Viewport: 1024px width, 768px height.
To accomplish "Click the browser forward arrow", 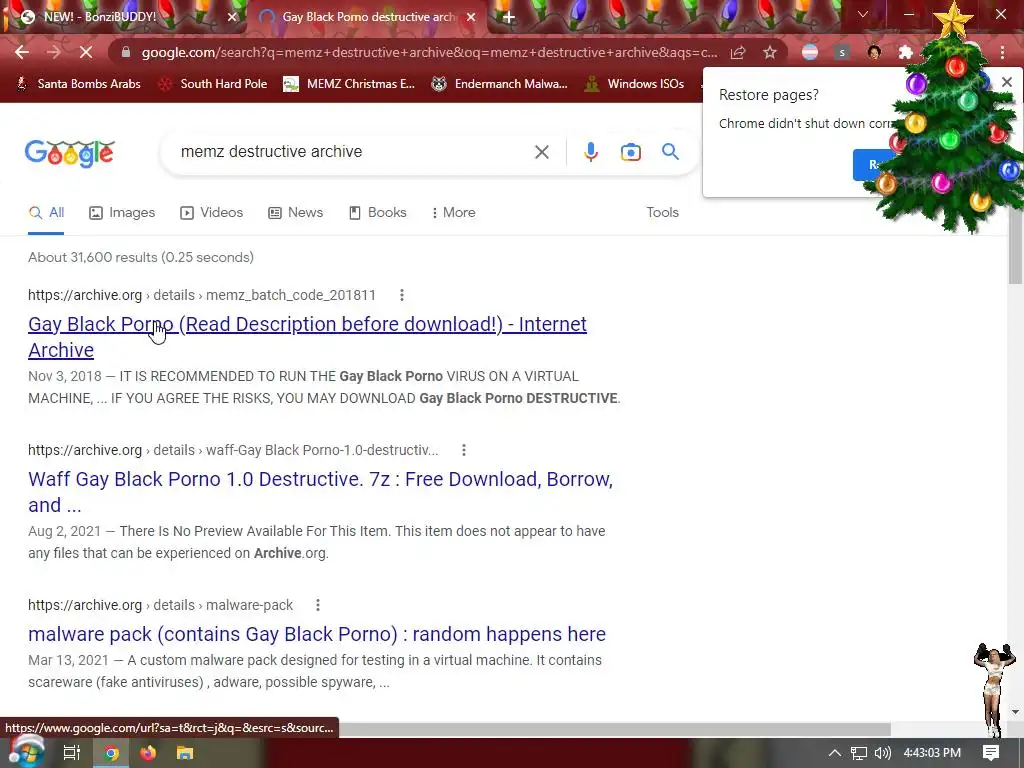I will click(54, 52).
